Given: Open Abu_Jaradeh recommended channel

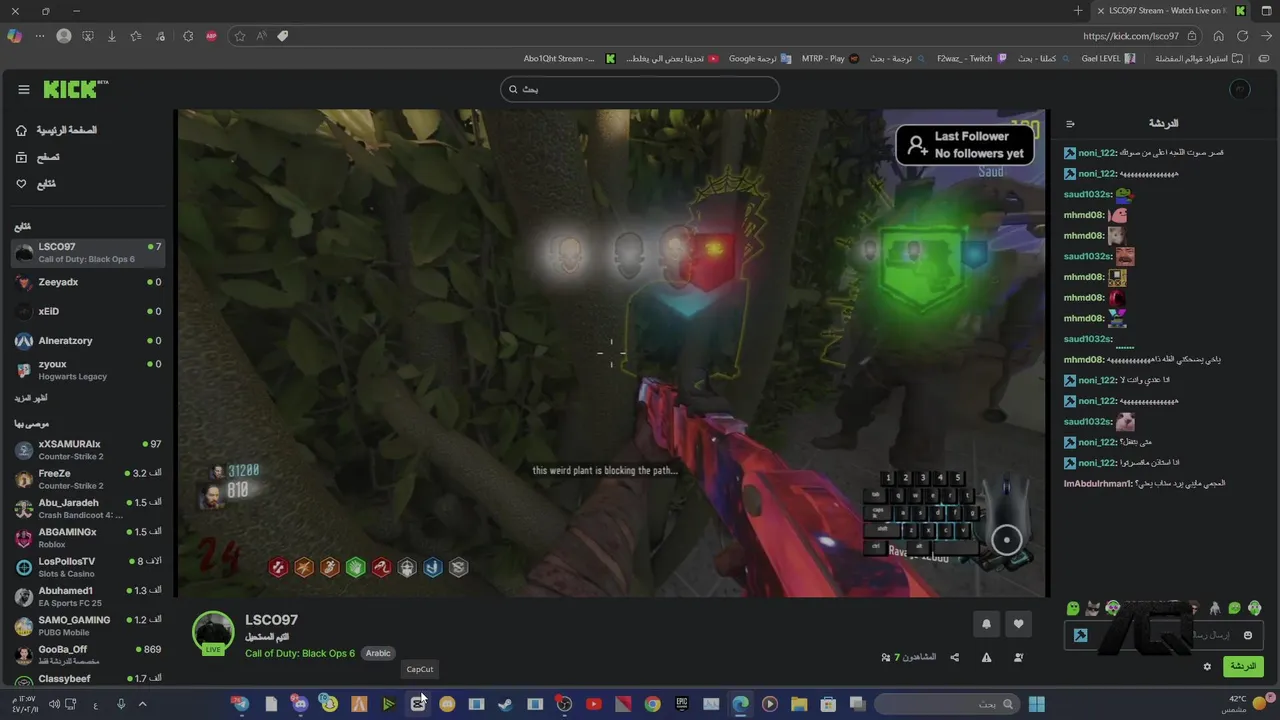Looking at the screenshot, I should pos(88,508).
